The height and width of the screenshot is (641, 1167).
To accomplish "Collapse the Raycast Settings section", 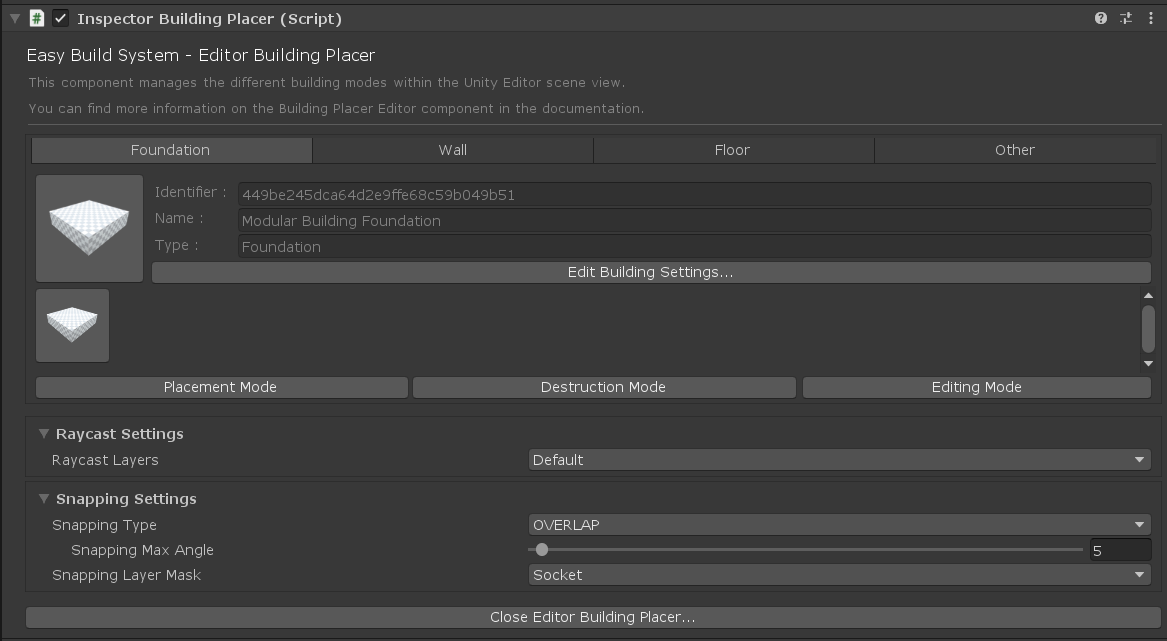I will coord(43,434).
